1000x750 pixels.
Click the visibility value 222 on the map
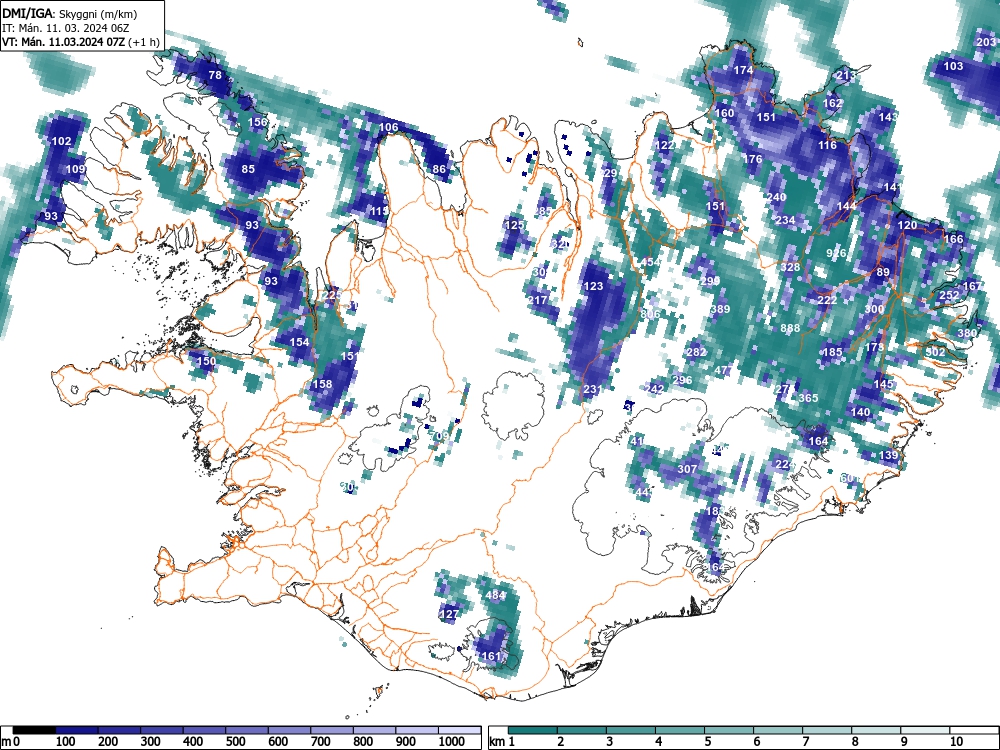tap(827, 300)
